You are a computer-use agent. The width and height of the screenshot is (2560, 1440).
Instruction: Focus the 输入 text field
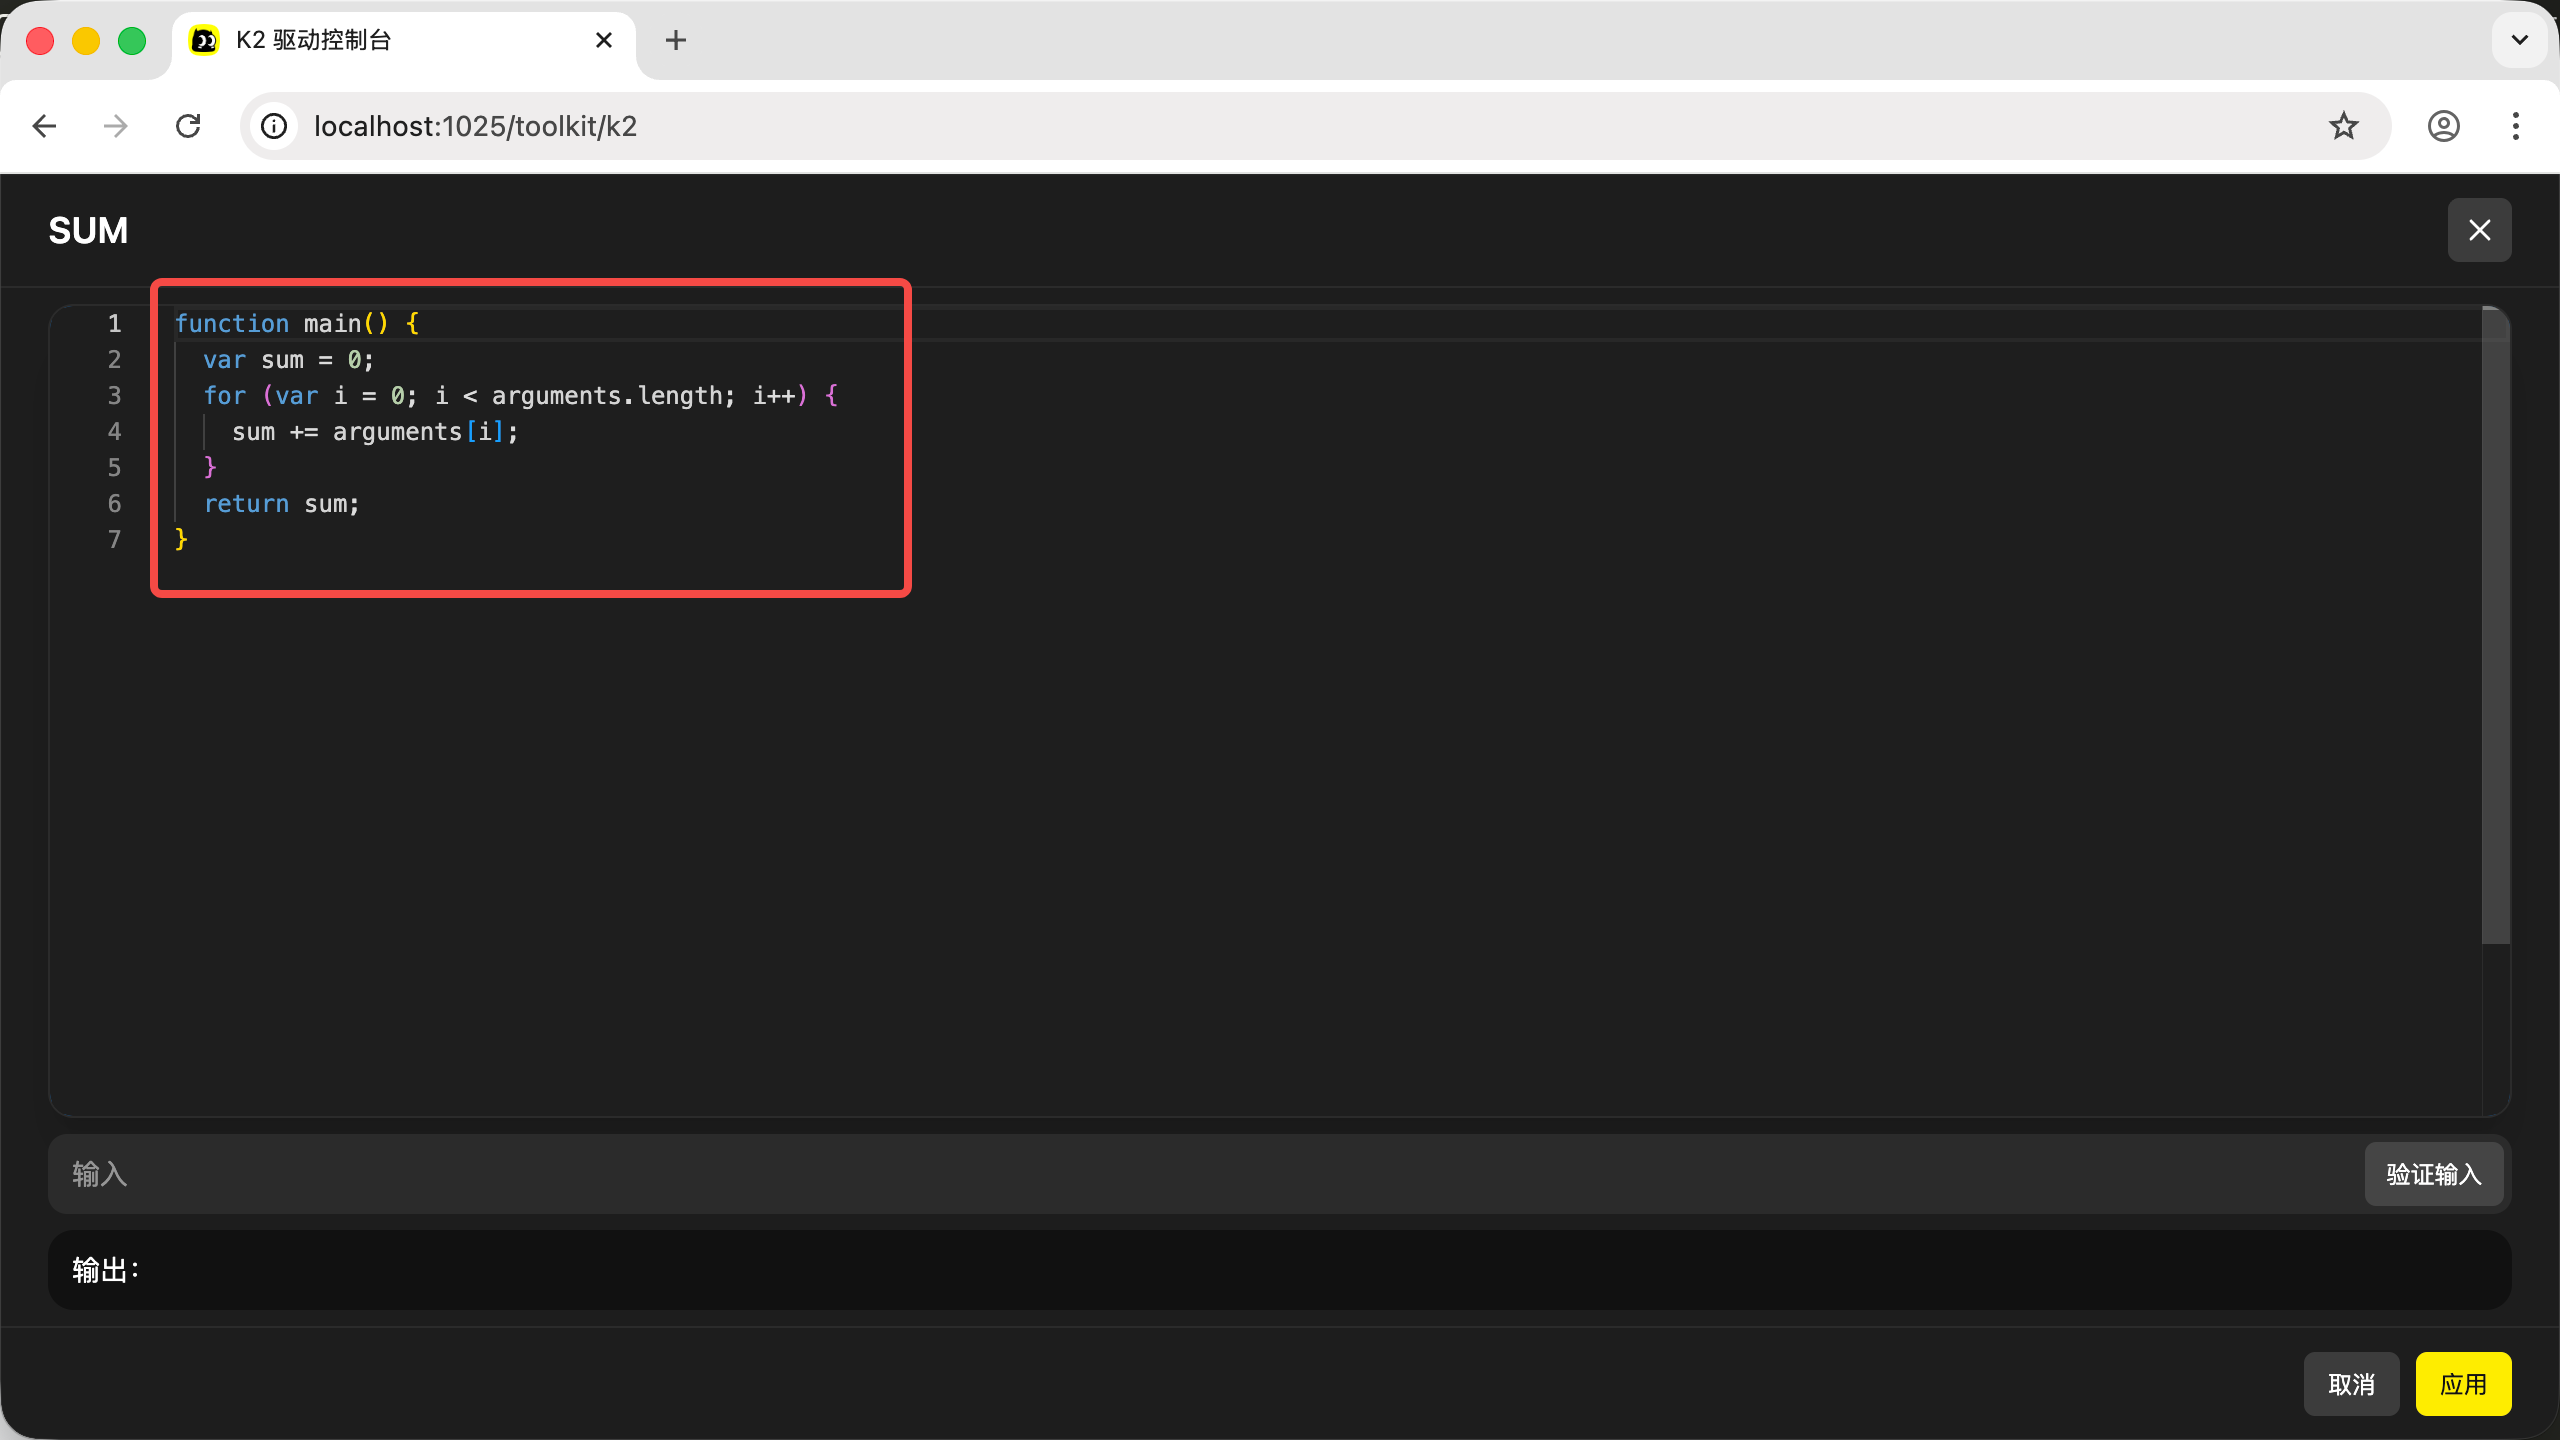[x=1200, y=1174]
